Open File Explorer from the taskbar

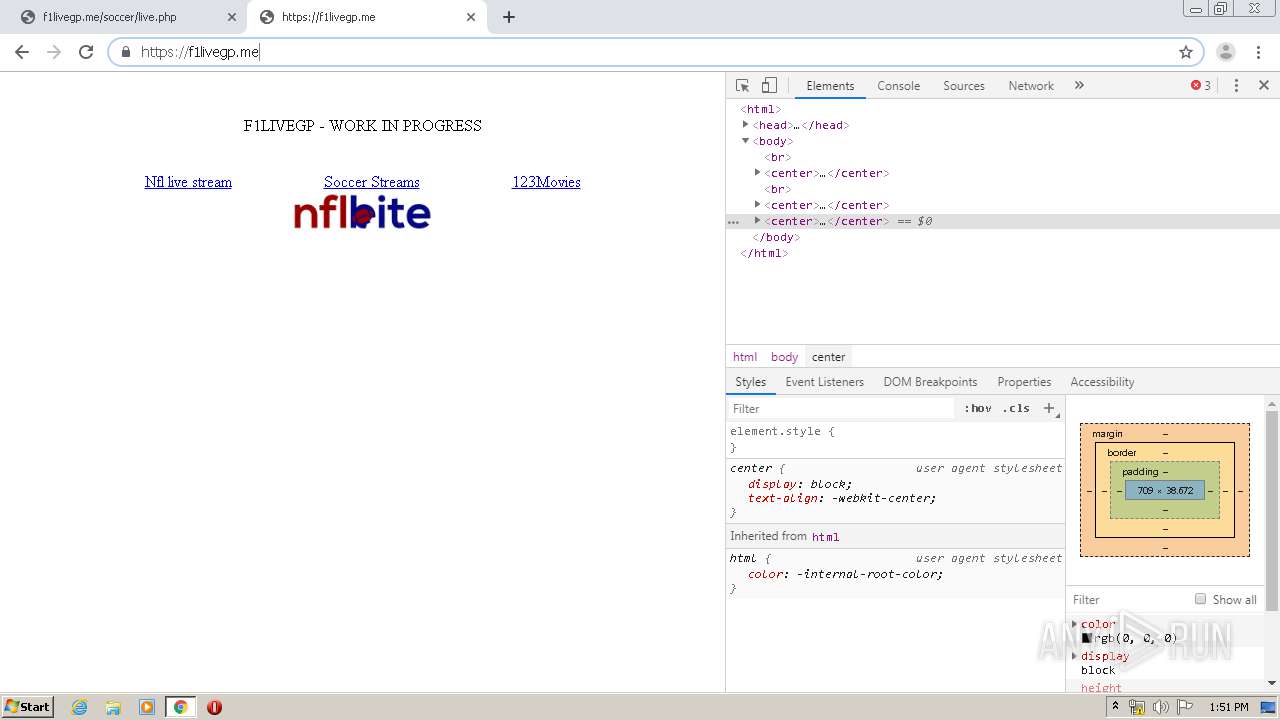click(113, 707)
